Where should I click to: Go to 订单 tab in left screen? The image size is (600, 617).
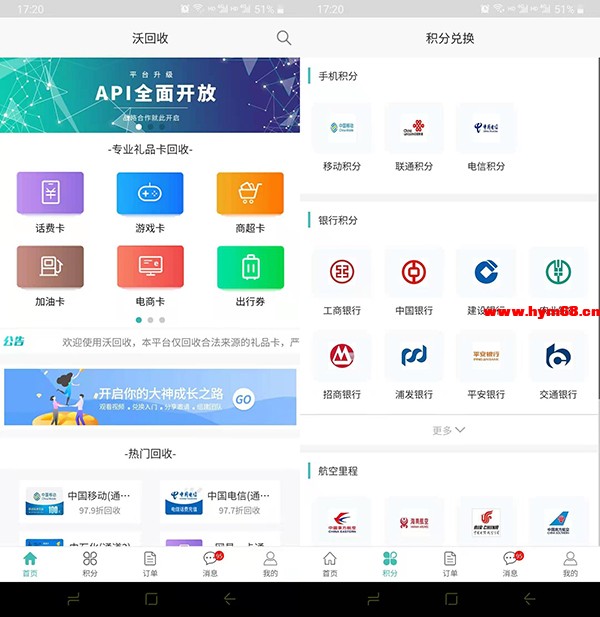(x=150, y=564)
